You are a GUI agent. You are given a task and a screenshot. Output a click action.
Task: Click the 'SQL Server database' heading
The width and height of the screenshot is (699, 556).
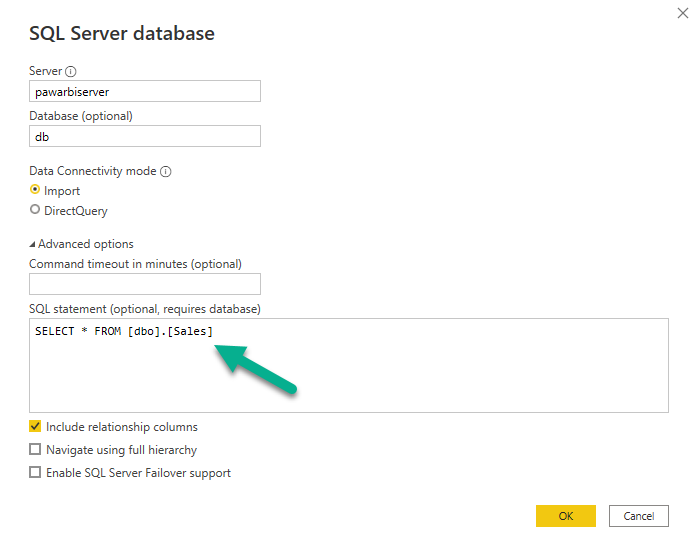pos(122,33)
